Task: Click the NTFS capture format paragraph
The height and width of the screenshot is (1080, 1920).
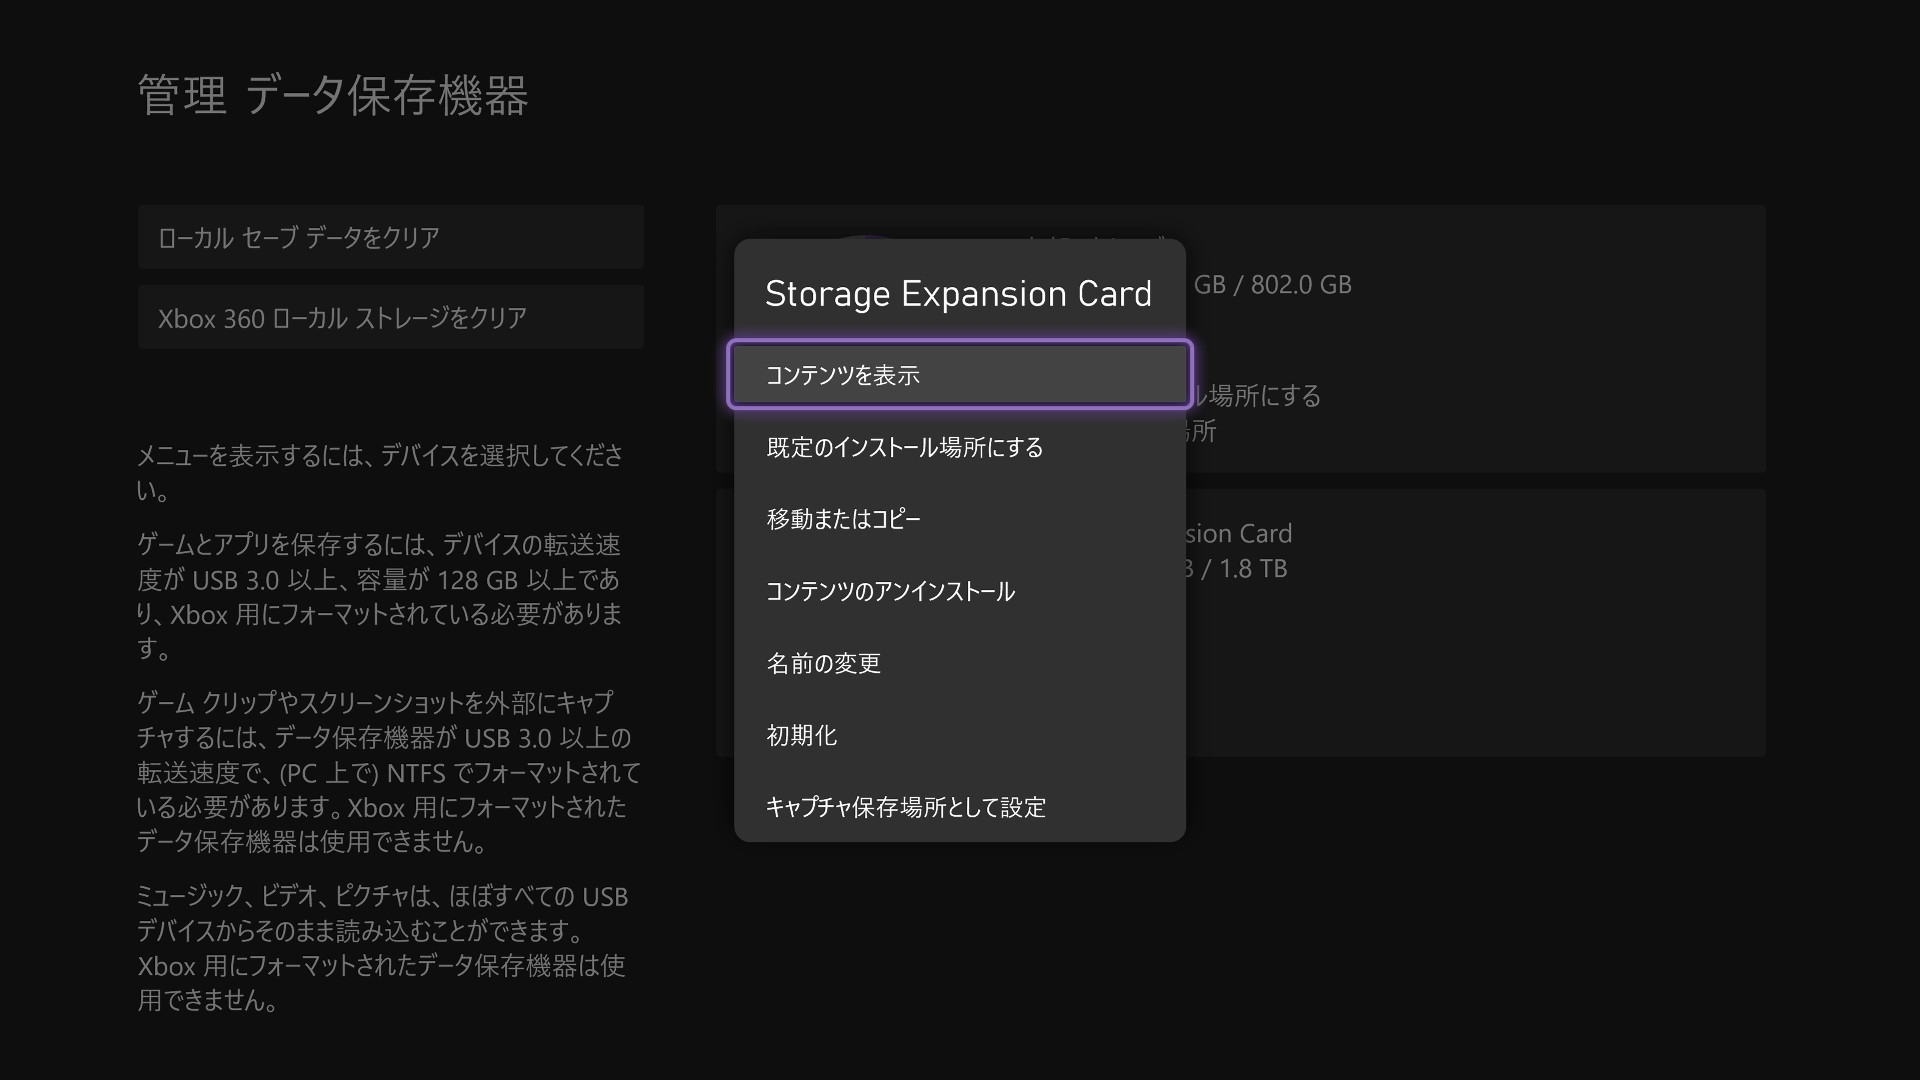Action: (388, 772)
